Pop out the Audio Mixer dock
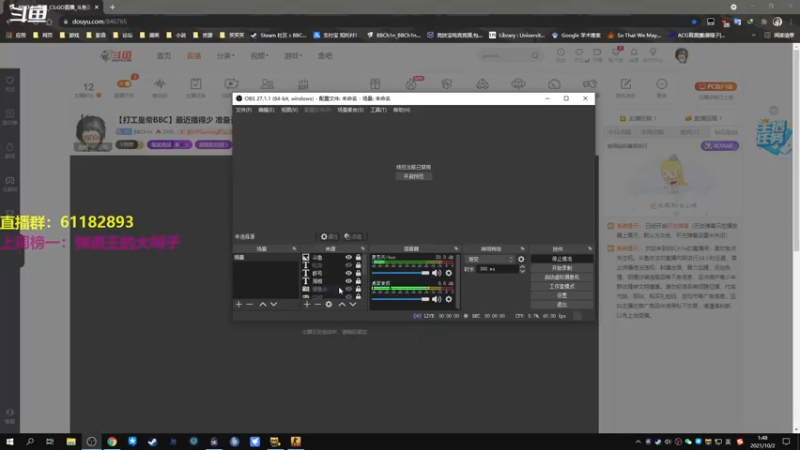The image size is (800, 450). click(456, 249)
